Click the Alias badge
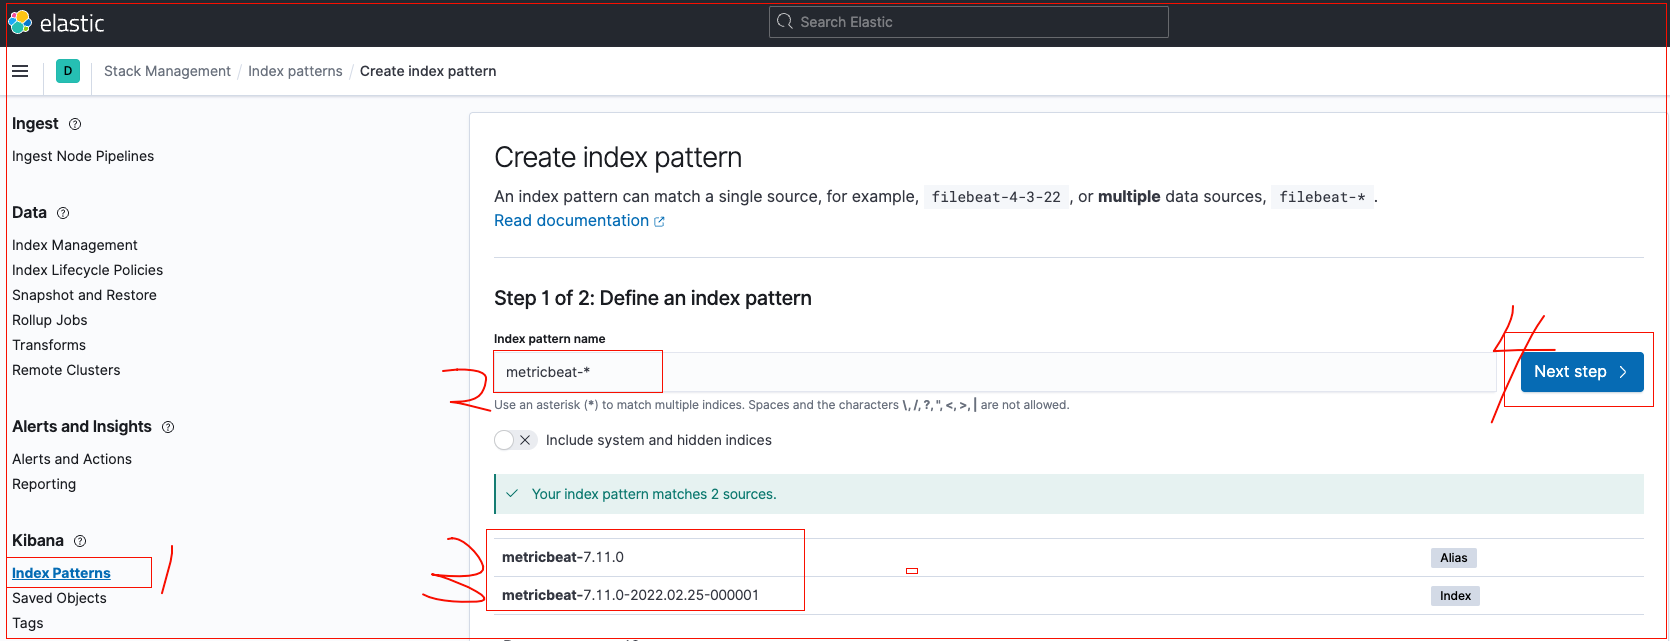The height and width of the screenshot is (641, 1670). point(1454,558)
